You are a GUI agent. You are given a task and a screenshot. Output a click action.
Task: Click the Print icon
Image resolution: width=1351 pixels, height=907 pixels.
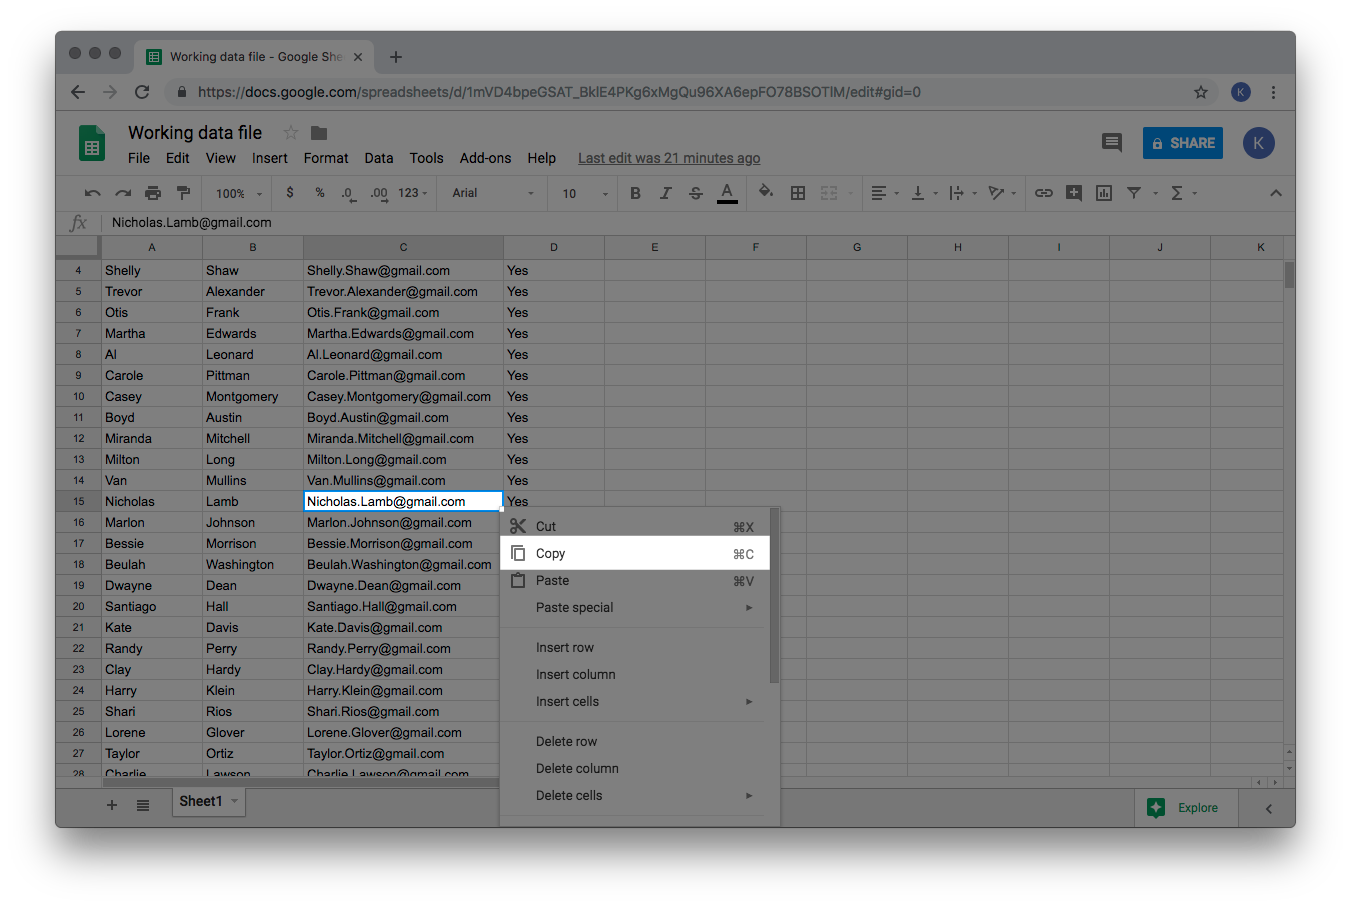153,193
